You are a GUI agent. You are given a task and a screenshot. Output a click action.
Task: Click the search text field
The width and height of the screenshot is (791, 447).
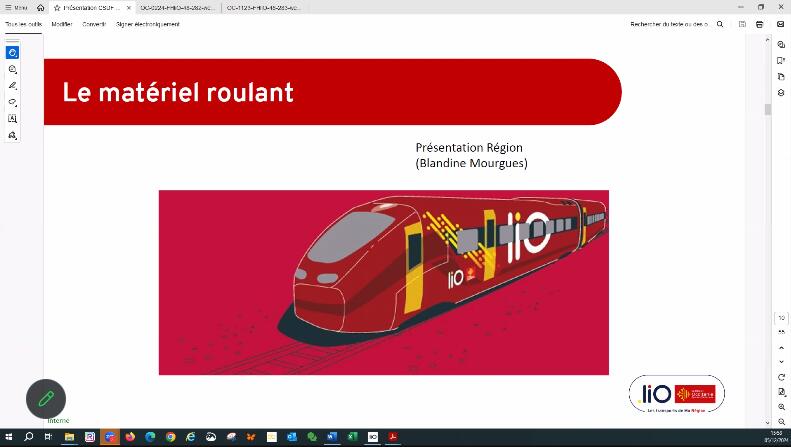click(x=669, y=24)
